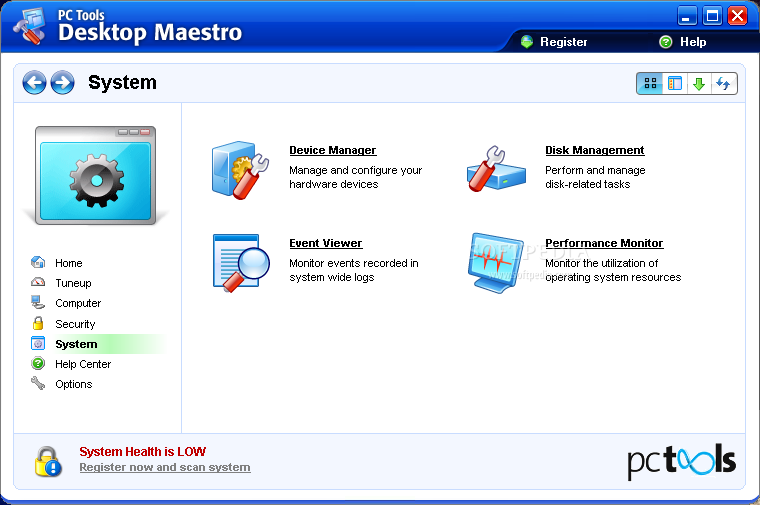
Task: Click 'Perform and manage disk-related tasks' text
Action: click(595, 177)
